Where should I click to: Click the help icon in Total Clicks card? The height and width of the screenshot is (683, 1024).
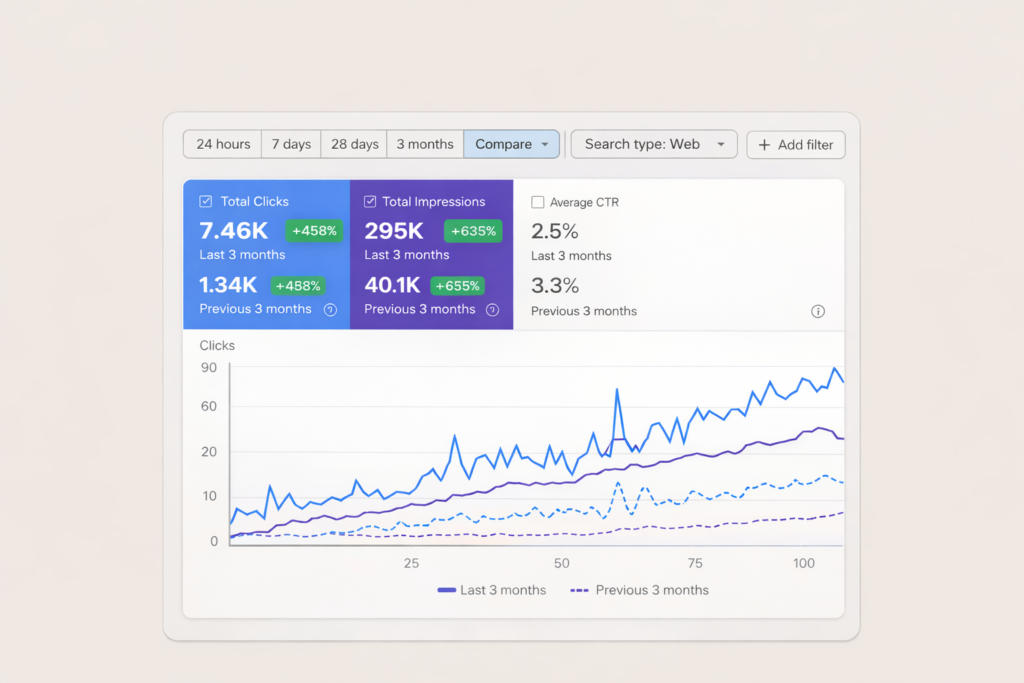330,310
